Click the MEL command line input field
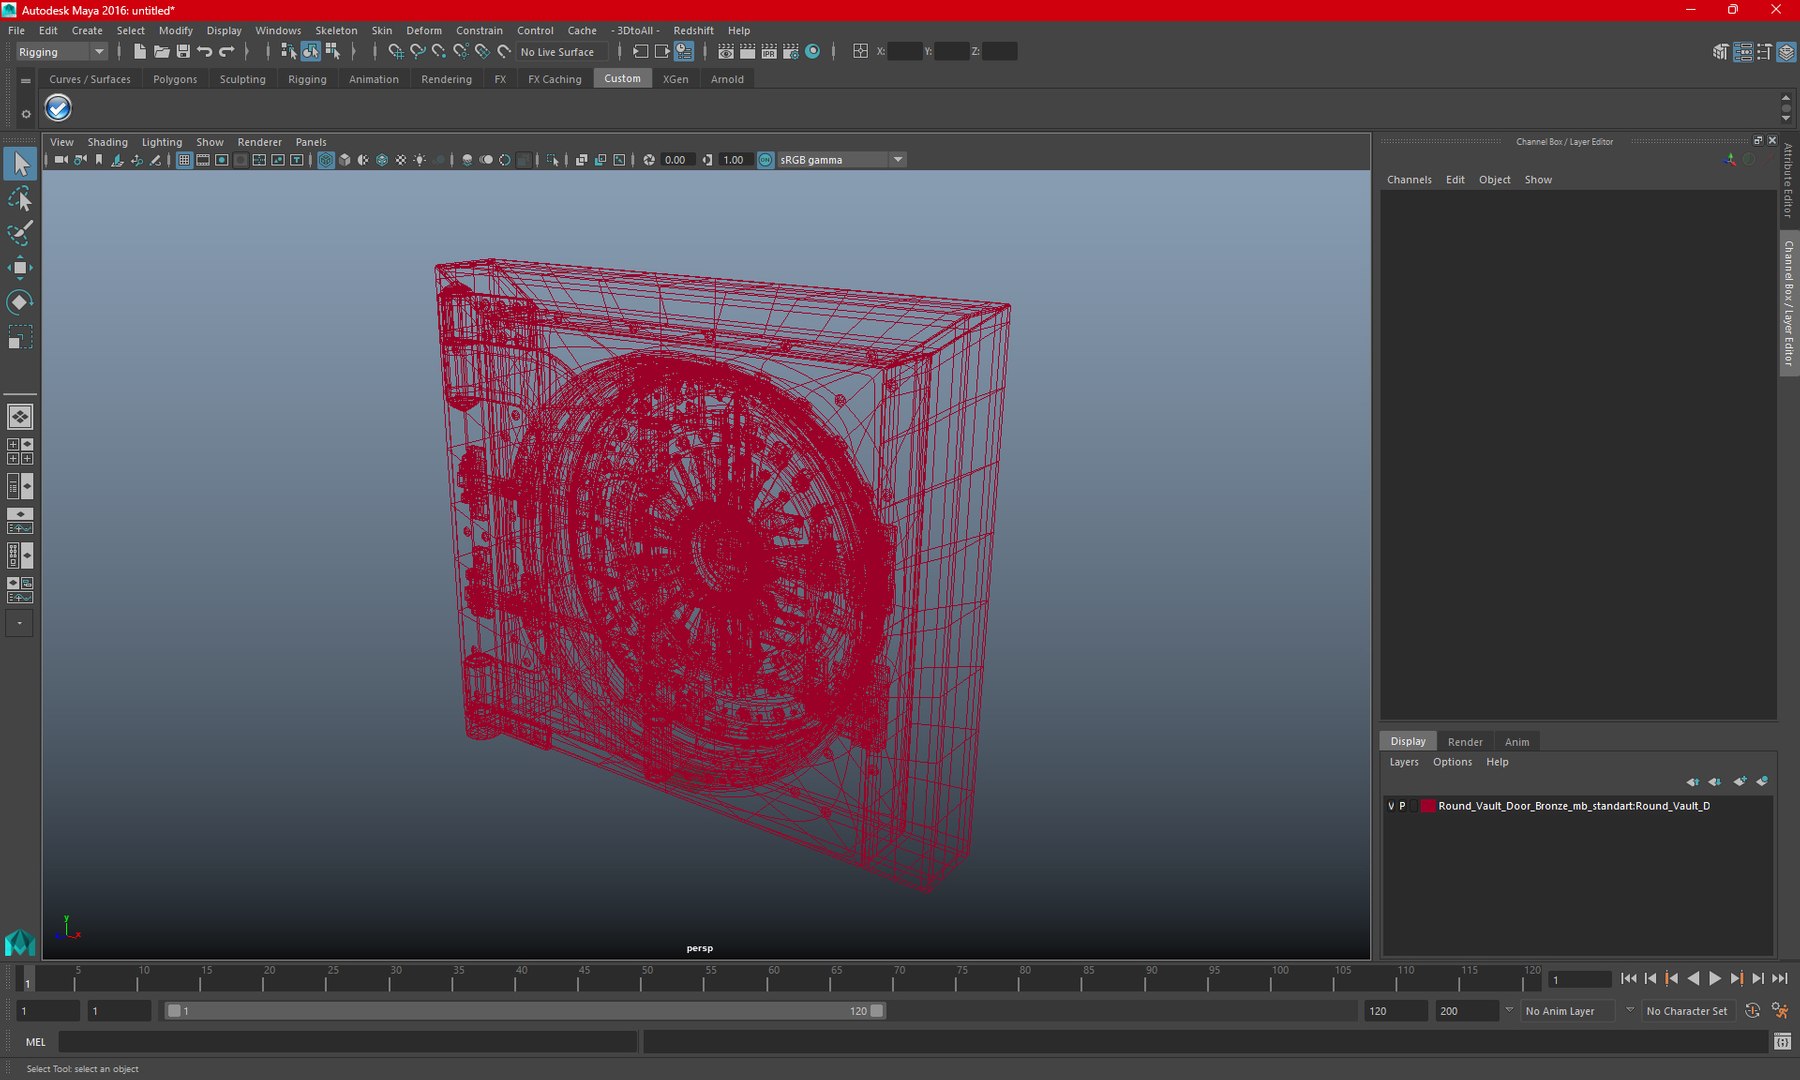Viewport: 1800px width, 1080px height. 347,1042
